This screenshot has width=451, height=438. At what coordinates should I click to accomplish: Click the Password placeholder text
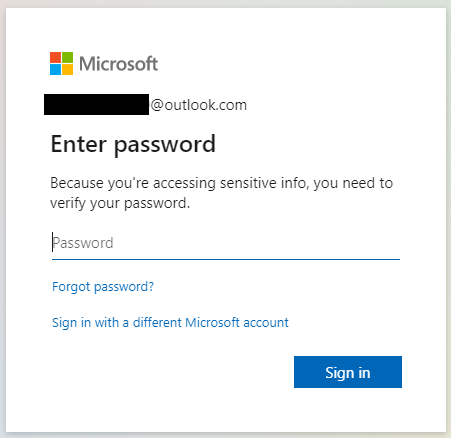click(83, 243)
